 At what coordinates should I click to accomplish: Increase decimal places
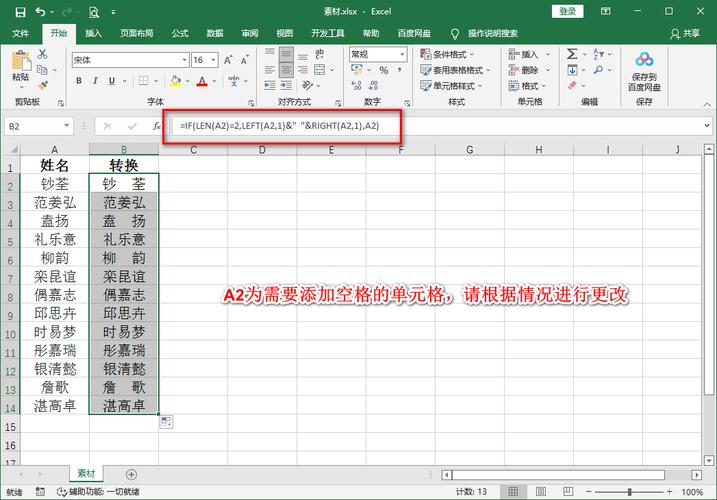[356, 85]
